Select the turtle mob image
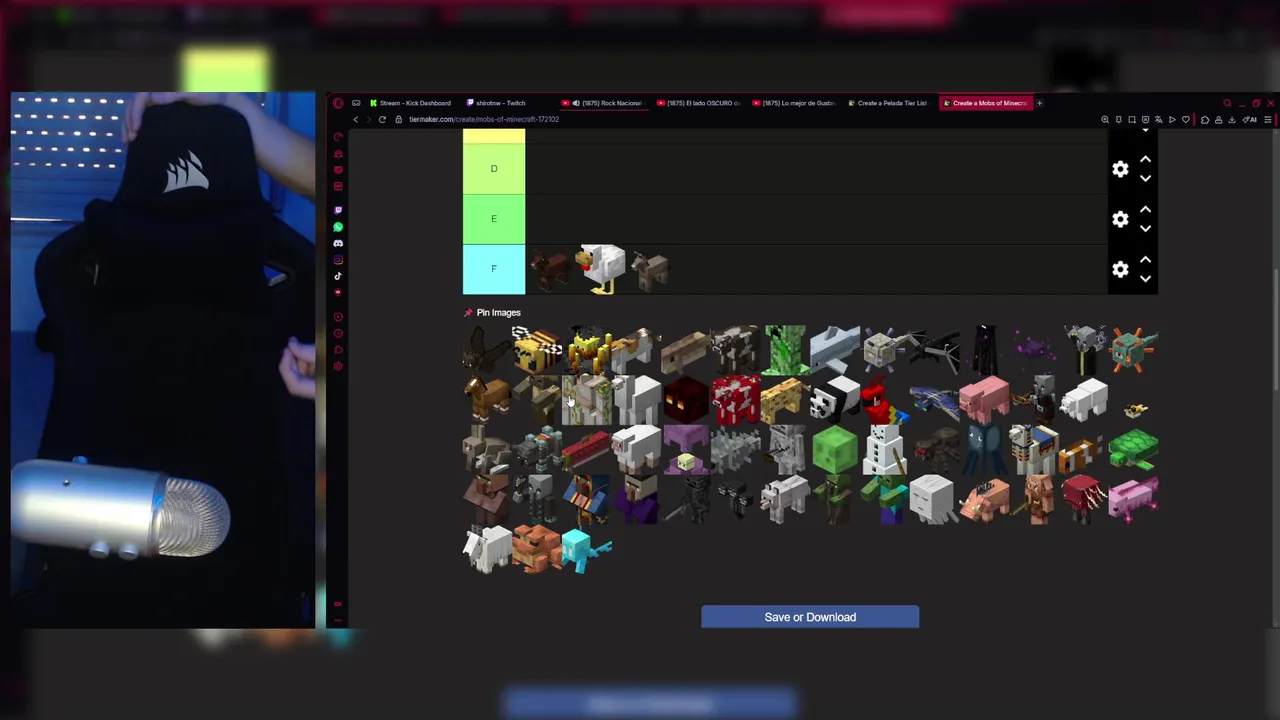Screen dimensions: 1280x720 [1133, 449]
